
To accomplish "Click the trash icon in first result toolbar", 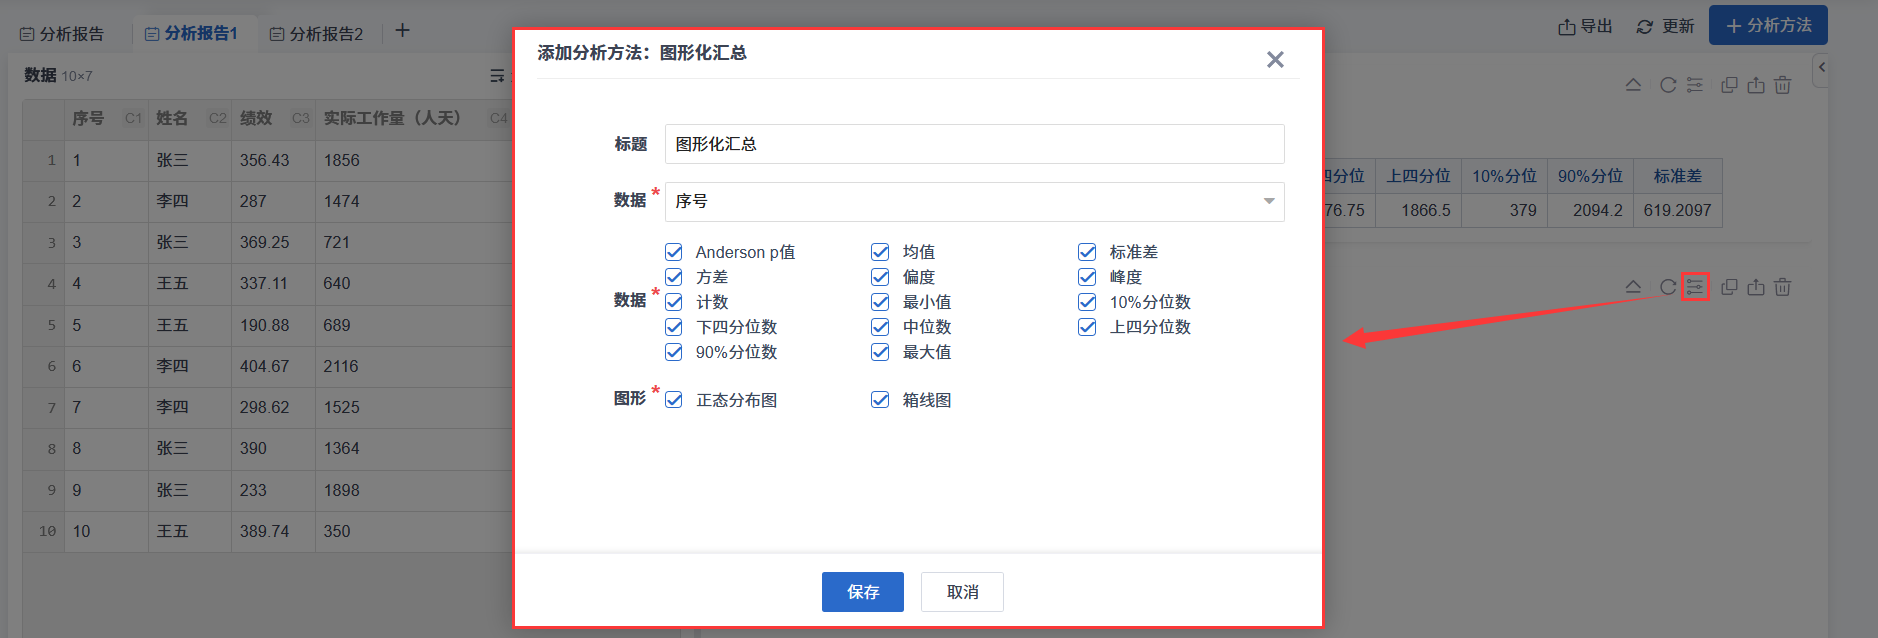I will (1782, 86).
